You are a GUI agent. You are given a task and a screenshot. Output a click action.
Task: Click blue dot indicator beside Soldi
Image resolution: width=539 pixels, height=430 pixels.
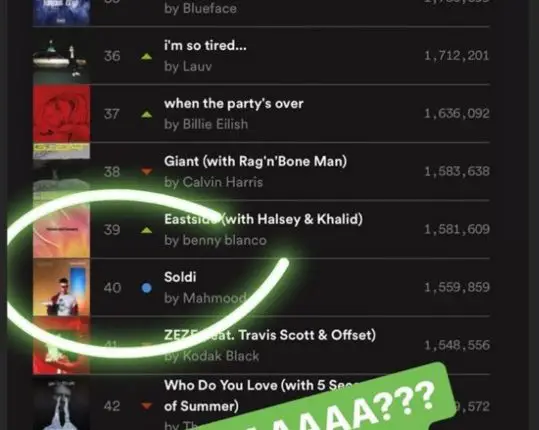tap(146, 288)
